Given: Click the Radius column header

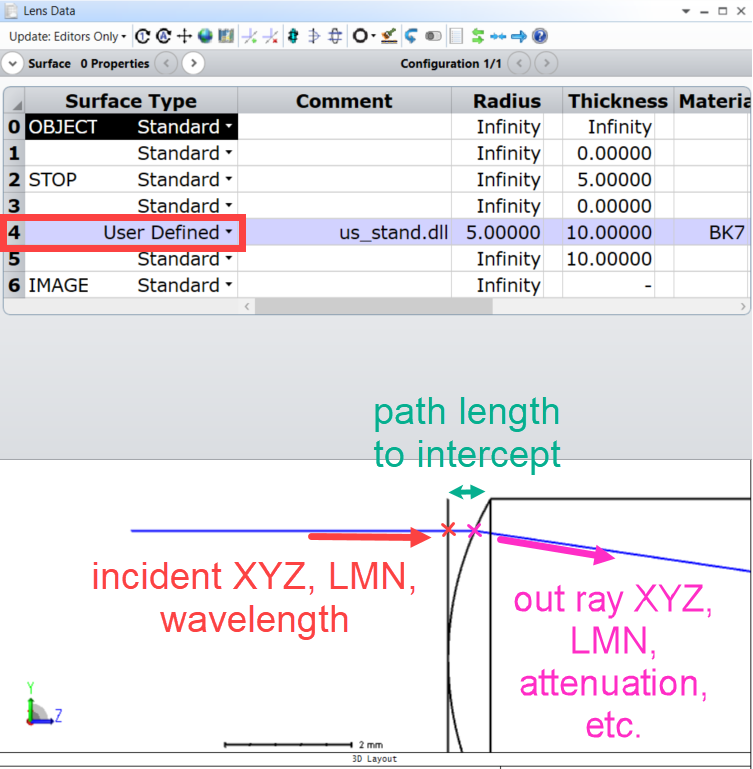Looking at the screenshot, I should click(507, 101).
